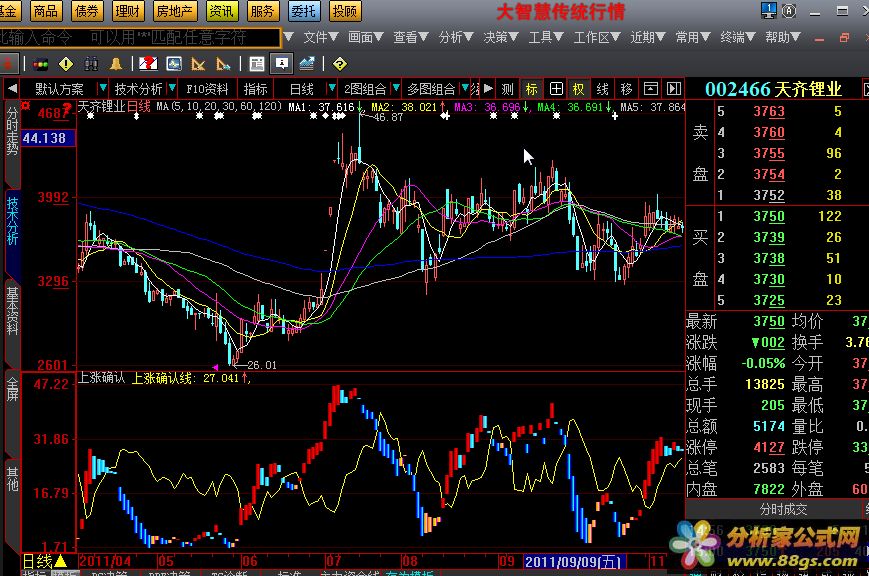
Task: Open the blue monitor waveform icon
Action: 174,64
